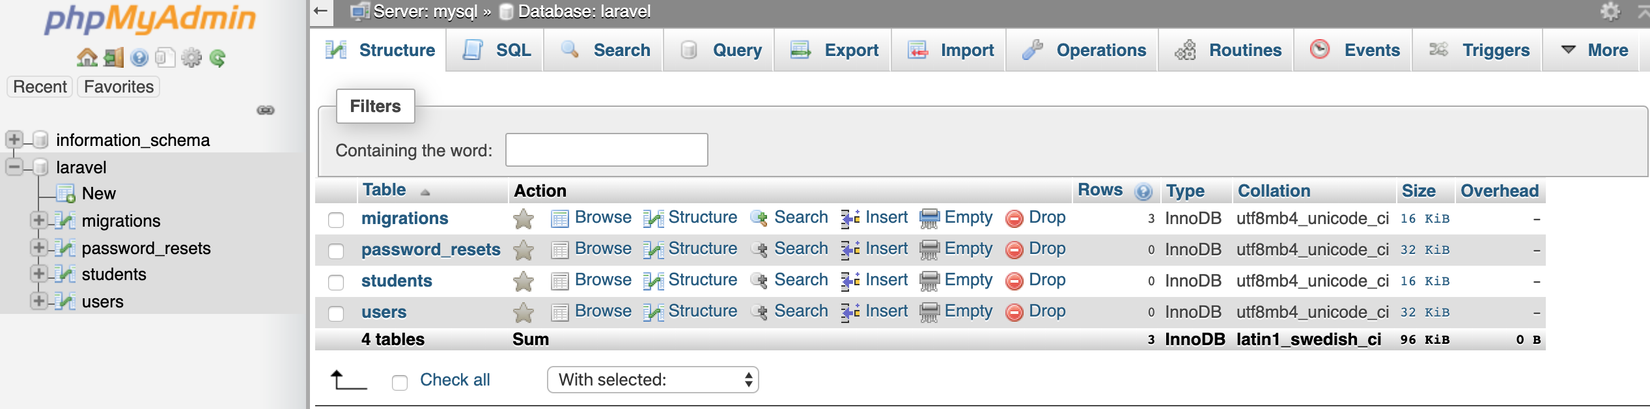The image size is (1650, 409).
Task: Select the users table checkbox
Action: point(336,313)
